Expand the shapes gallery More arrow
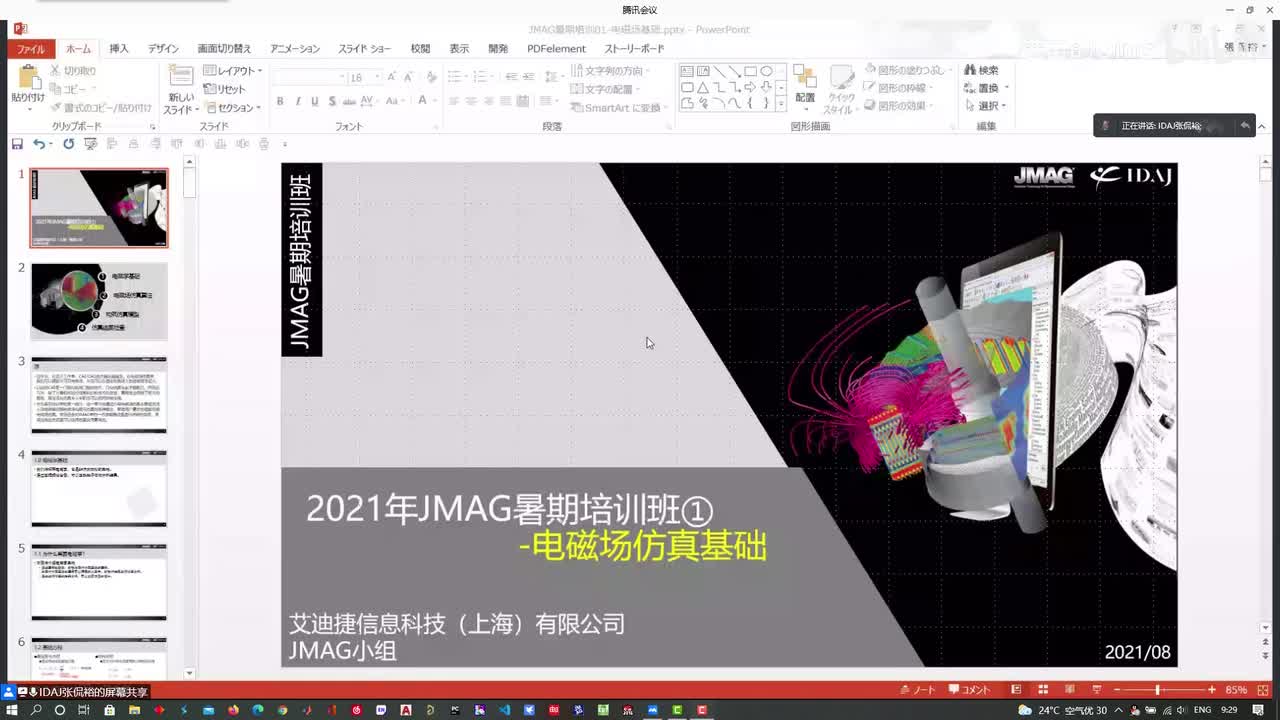Image resolution: width=1280 pixels, height=720 pixels. pos(782,104)
